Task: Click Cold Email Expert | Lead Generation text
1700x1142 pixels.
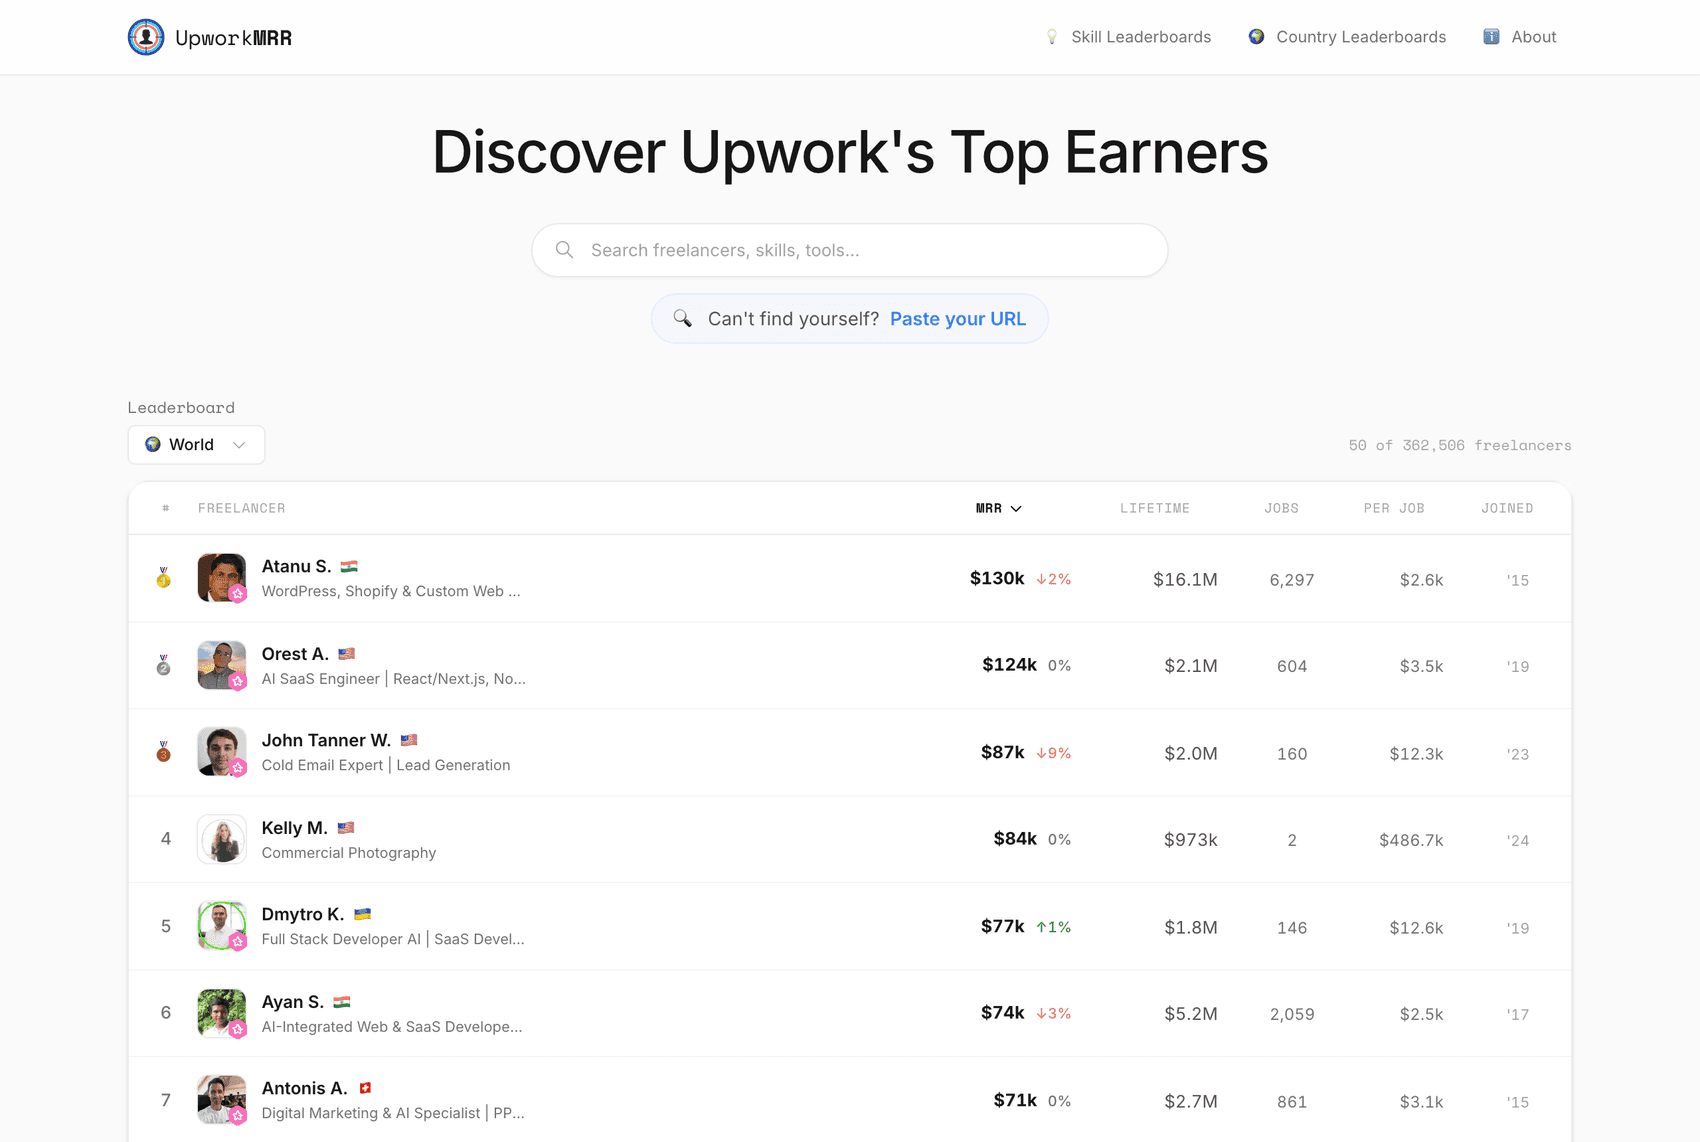Action: [x=386, y=765]
